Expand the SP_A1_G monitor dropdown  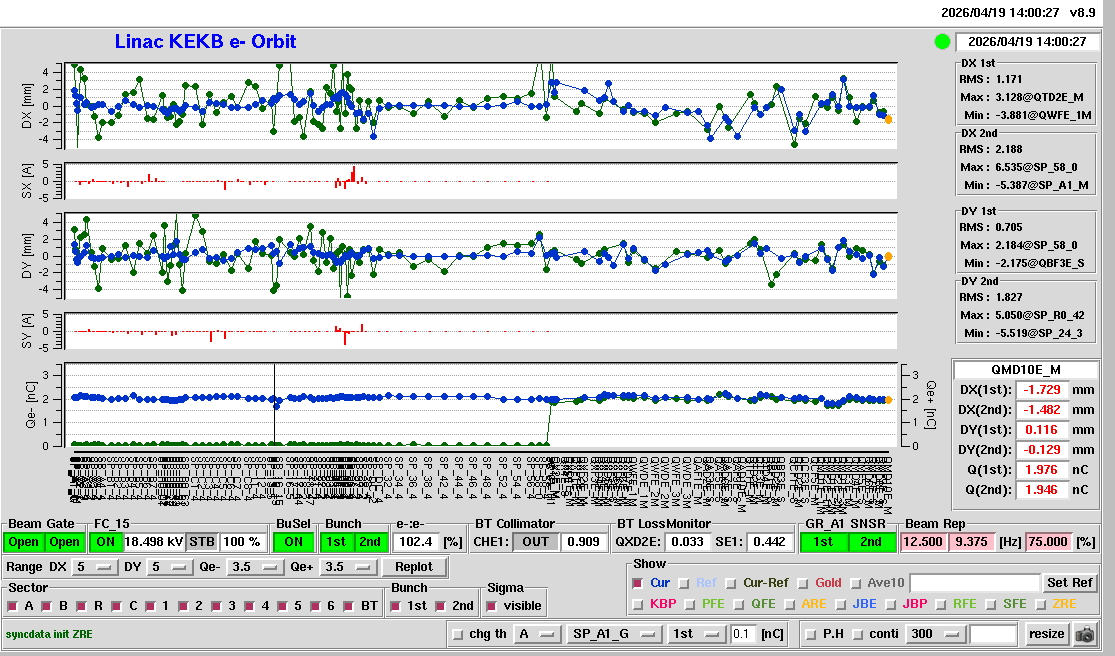tap(615, 634)
